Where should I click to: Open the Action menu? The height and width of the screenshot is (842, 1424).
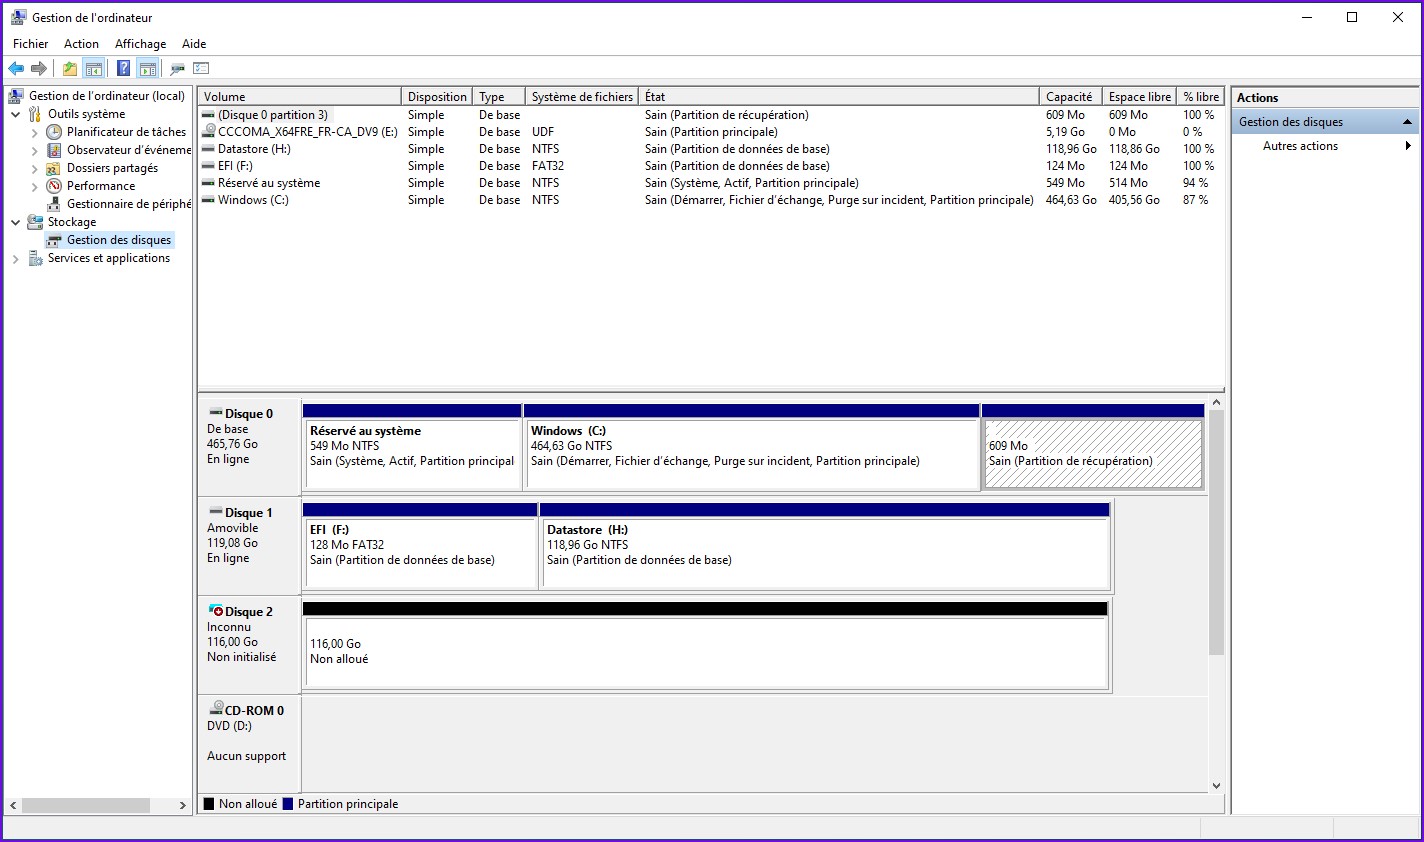tap(81, 44)
